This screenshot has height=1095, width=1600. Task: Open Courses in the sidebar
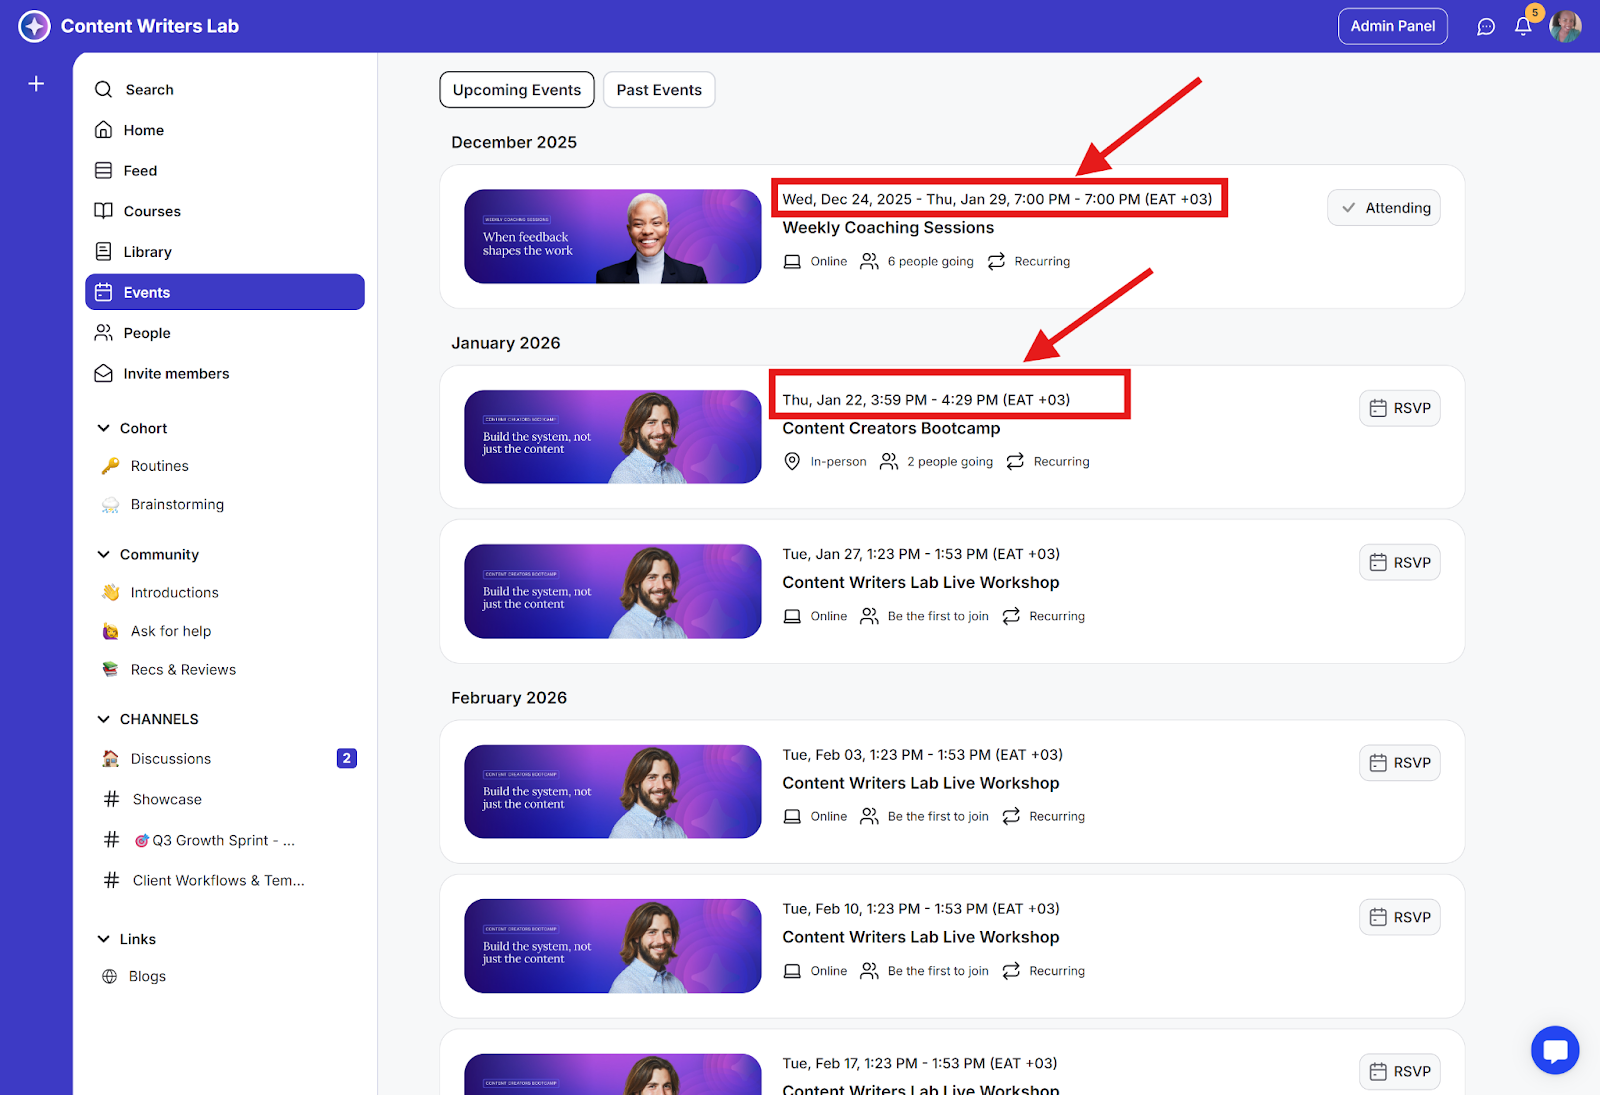coord(225,211)
